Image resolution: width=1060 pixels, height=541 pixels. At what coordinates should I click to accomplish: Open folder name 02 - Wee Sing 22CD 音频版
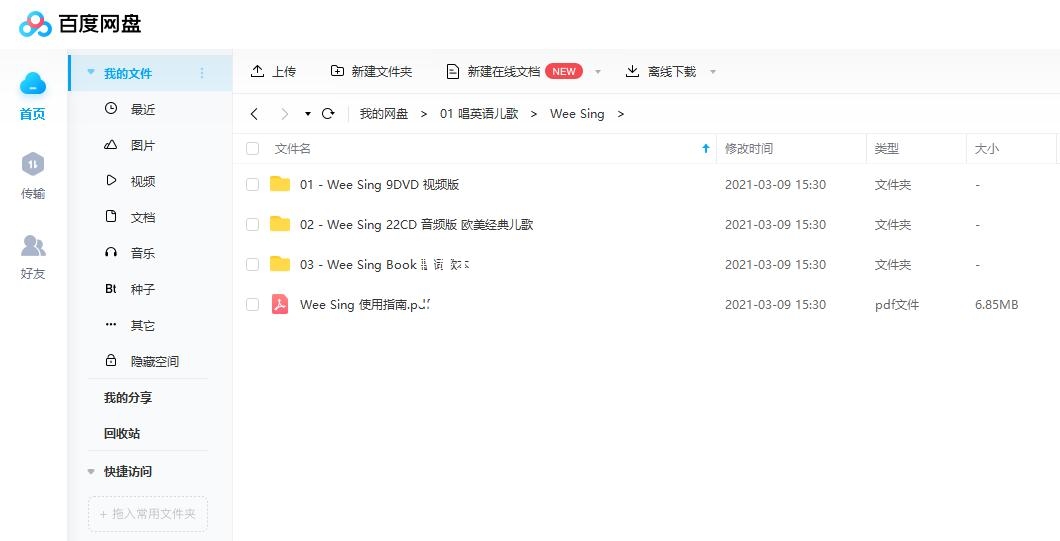[x=416, y=225]
